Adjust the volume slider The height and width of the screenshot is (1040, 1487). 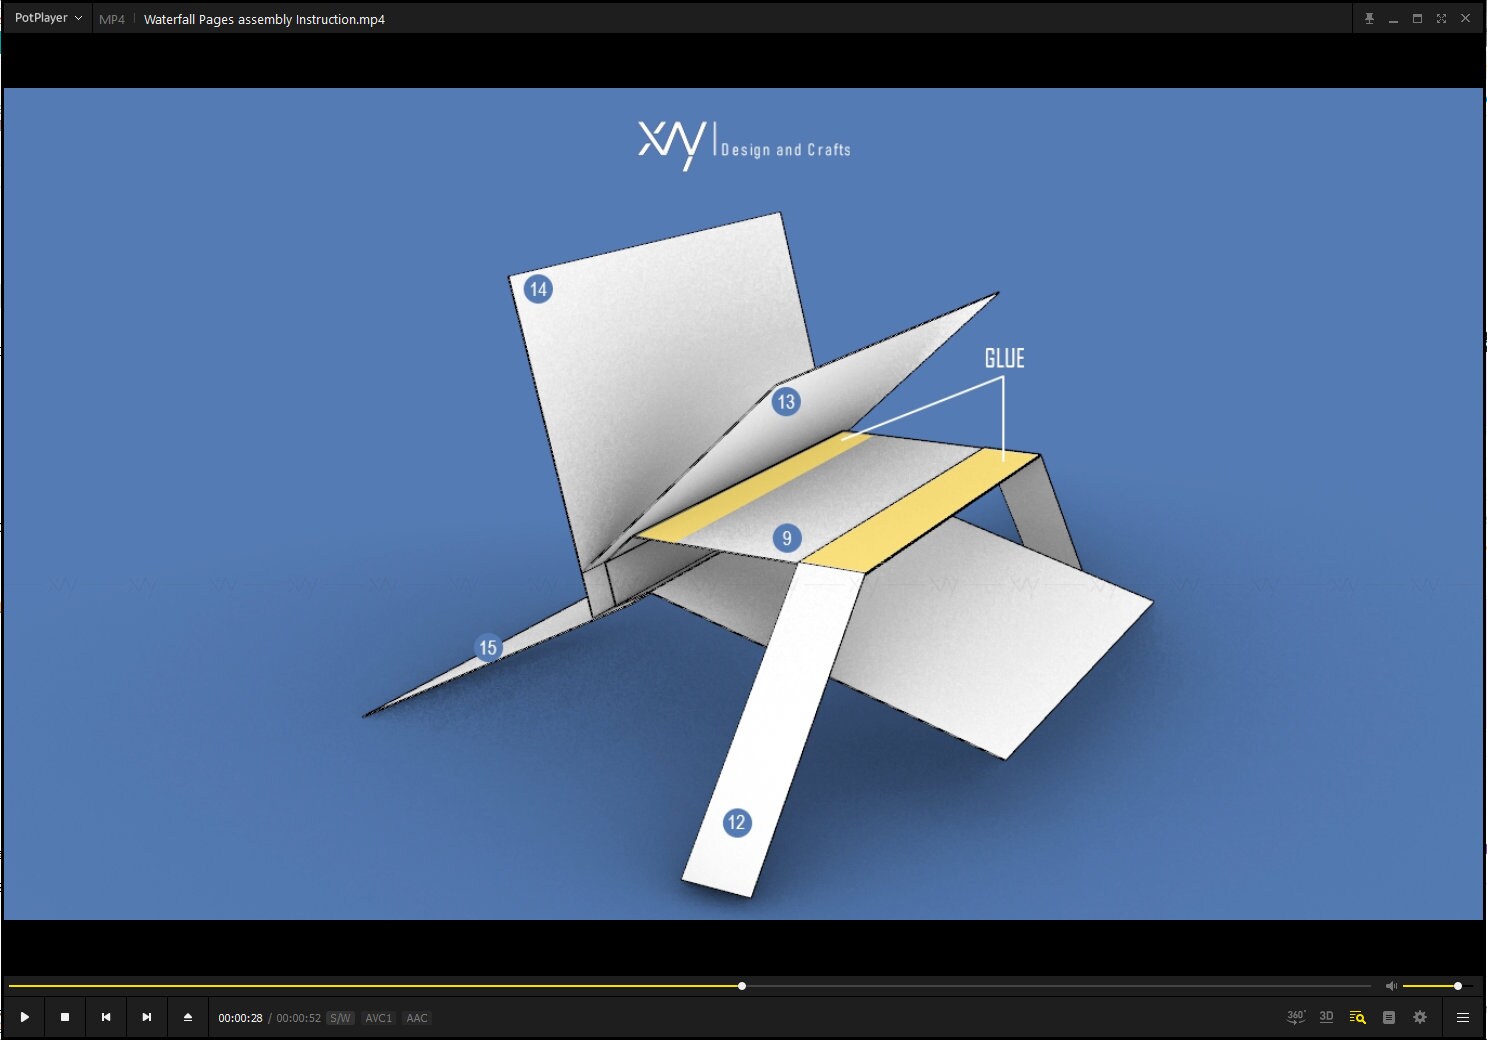(1436, 986)
